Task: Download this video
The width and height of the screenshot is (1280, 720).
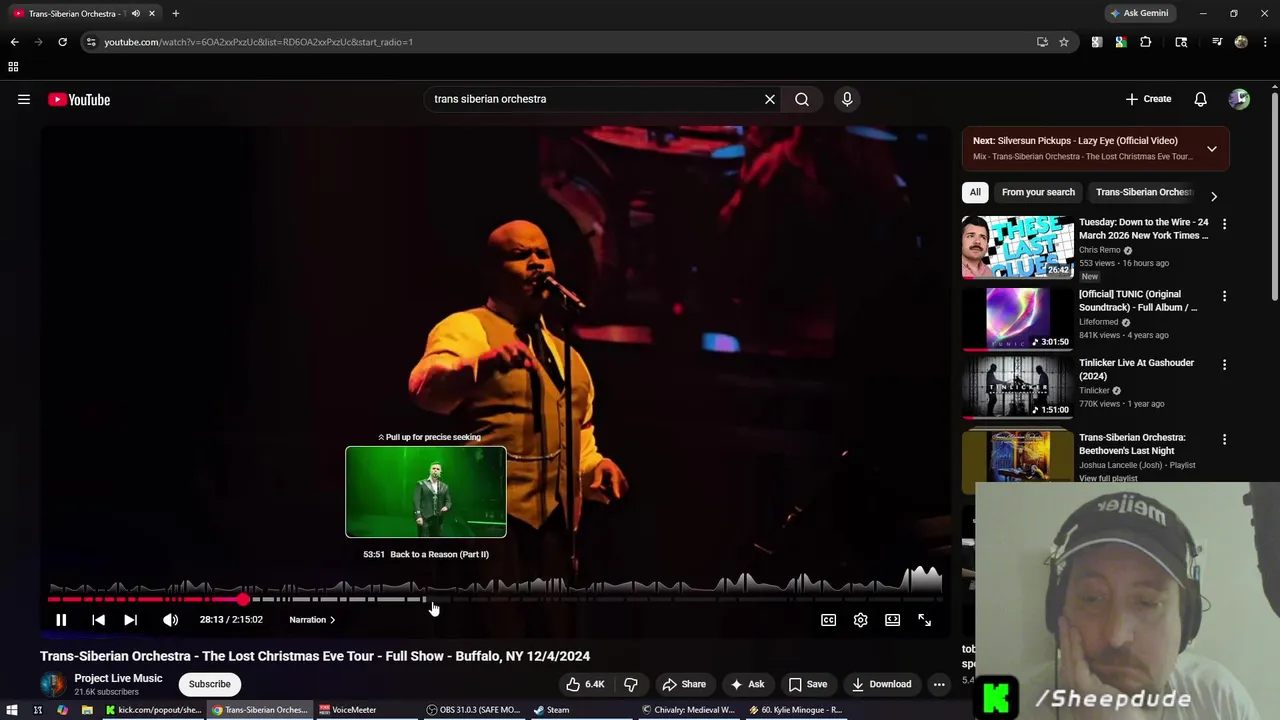Action: point(881,684)
